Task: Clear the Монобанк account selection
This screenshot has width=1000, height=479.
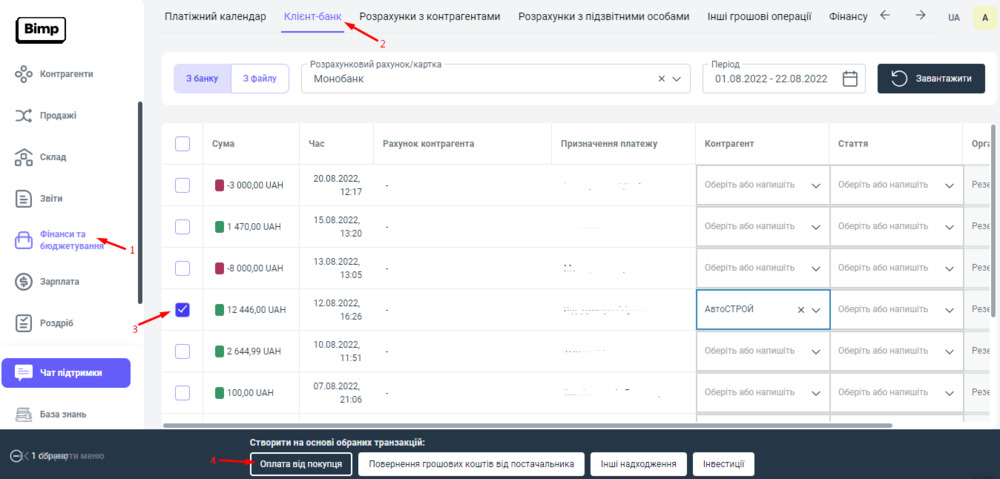Action: tap(661, 79)
